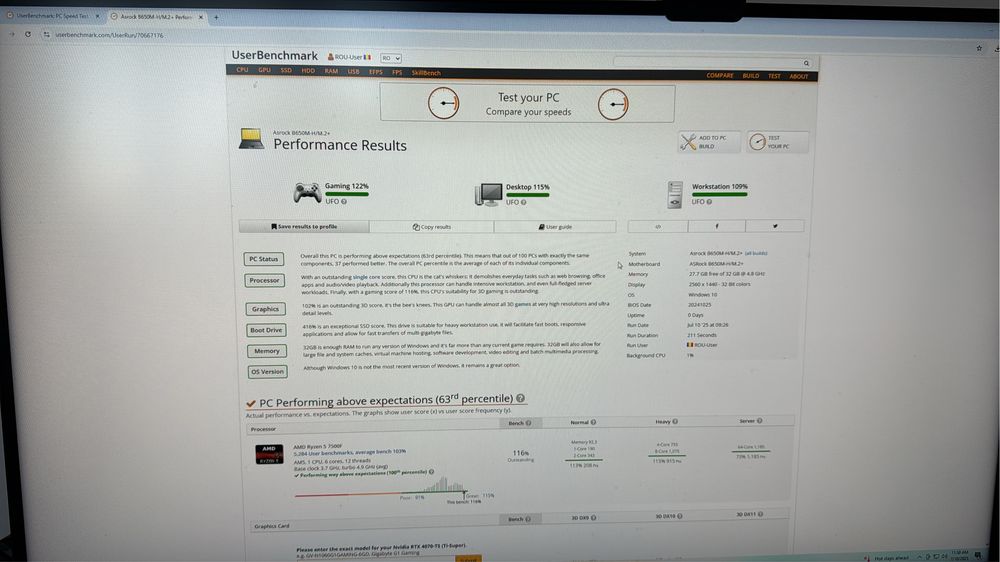Open a new browser tab
1000x562 pixels.
click(216, 17)
